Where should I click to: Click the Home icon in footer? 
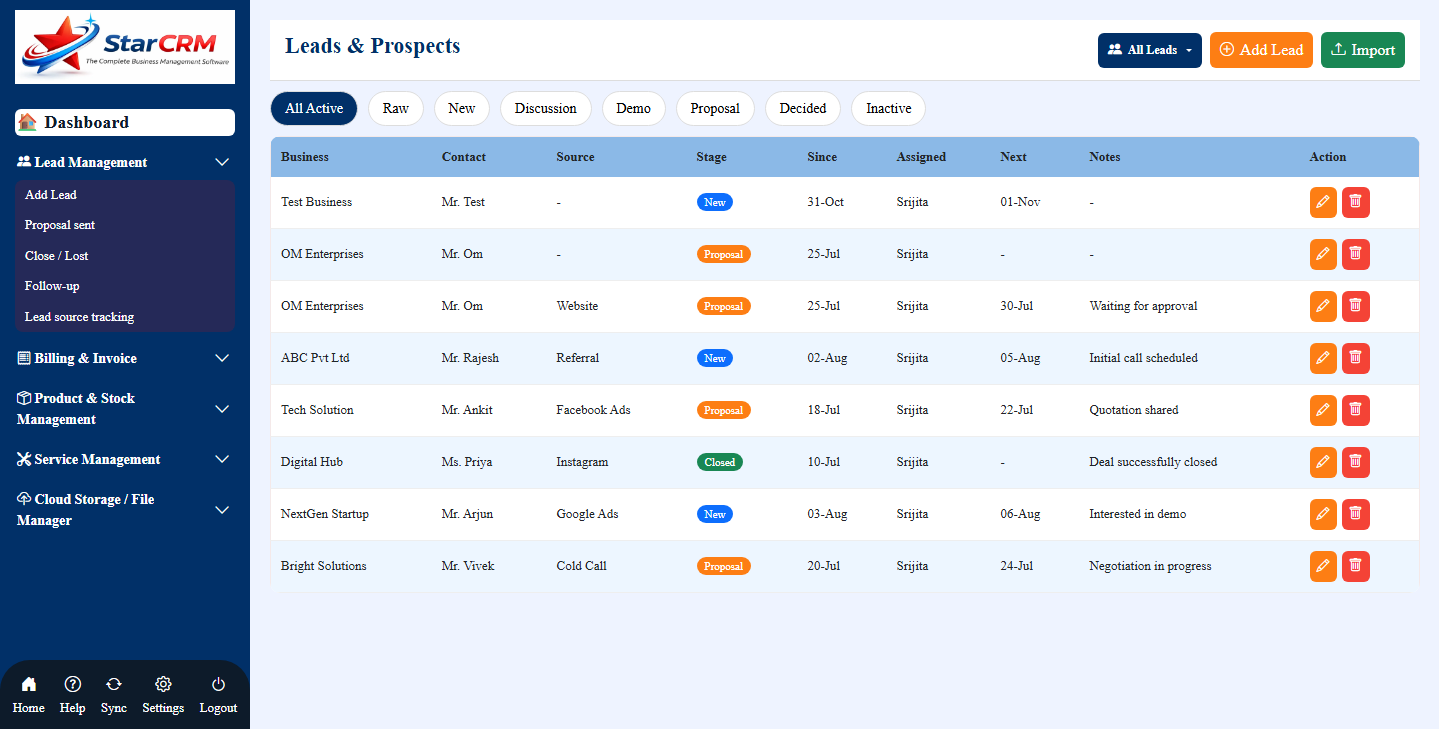28,693
